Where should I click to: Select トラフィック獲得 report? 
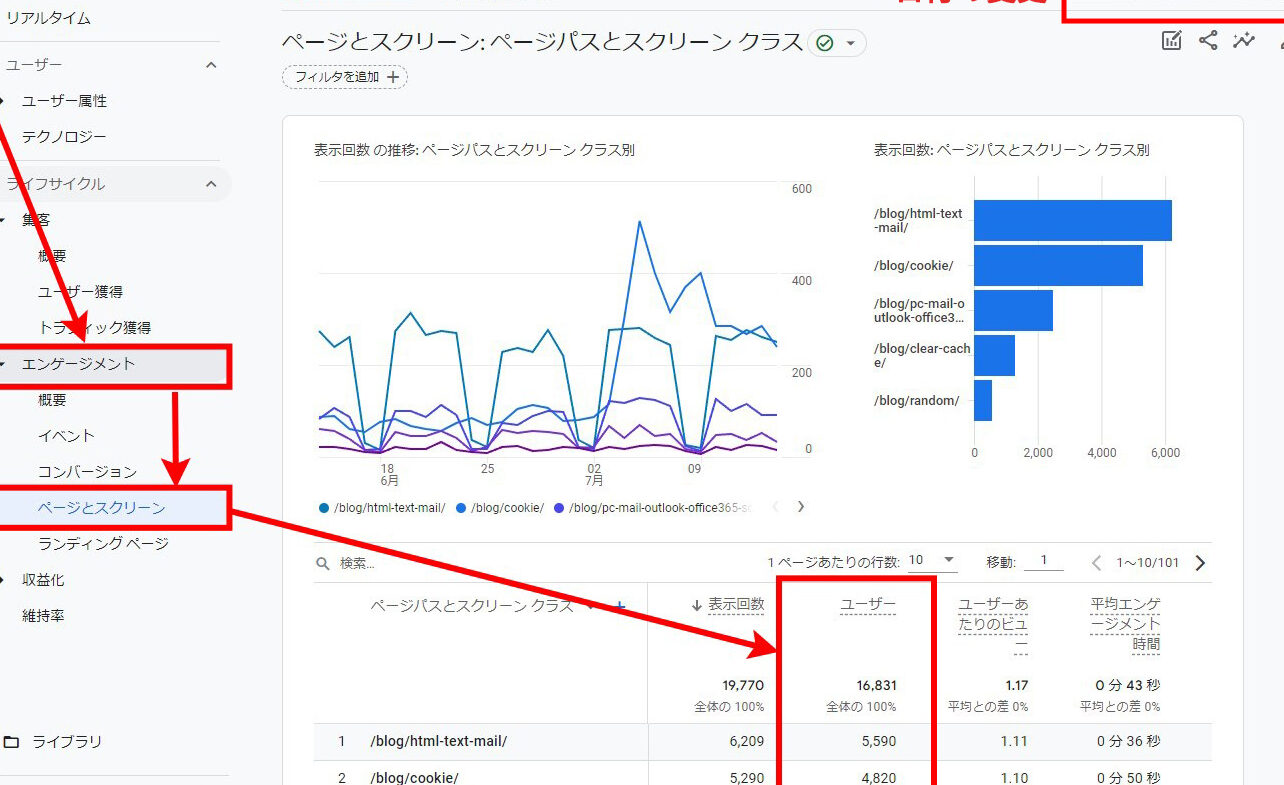[x=94, y=328]
